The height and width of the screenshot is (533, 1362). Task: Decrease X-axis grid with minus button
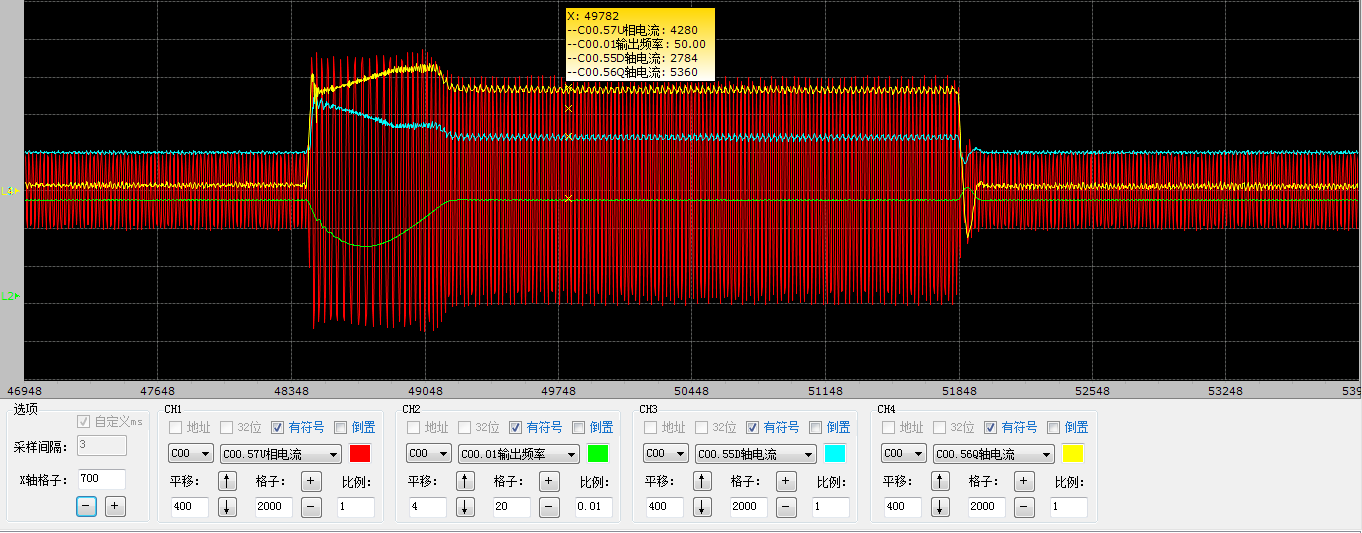87,506
